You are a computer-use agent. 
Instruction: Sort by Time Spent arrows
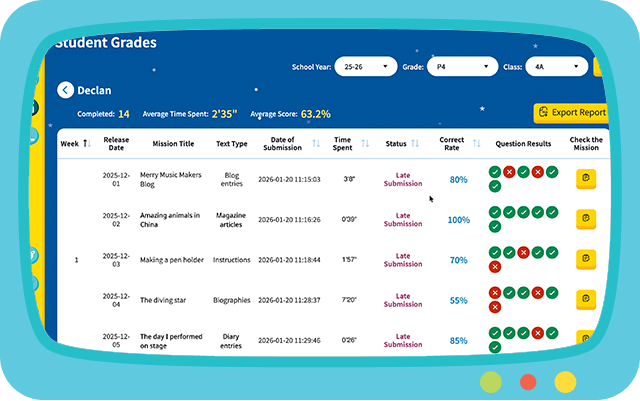pyautogui.click(x=365, y=143)
